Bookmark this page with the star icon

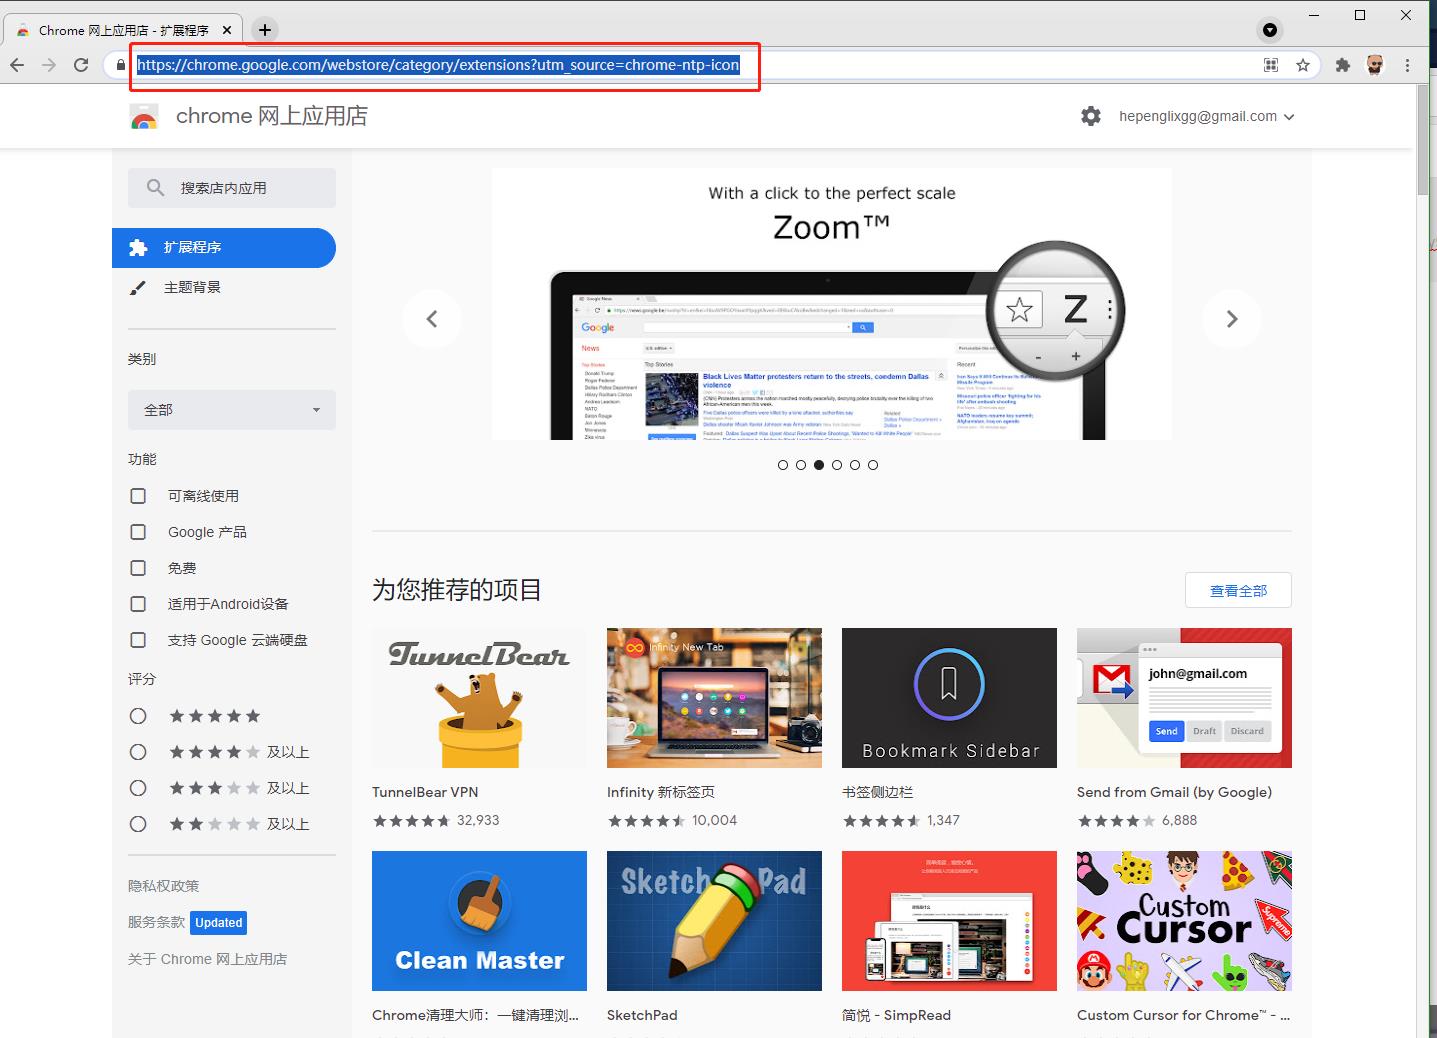pos(1303,65)
